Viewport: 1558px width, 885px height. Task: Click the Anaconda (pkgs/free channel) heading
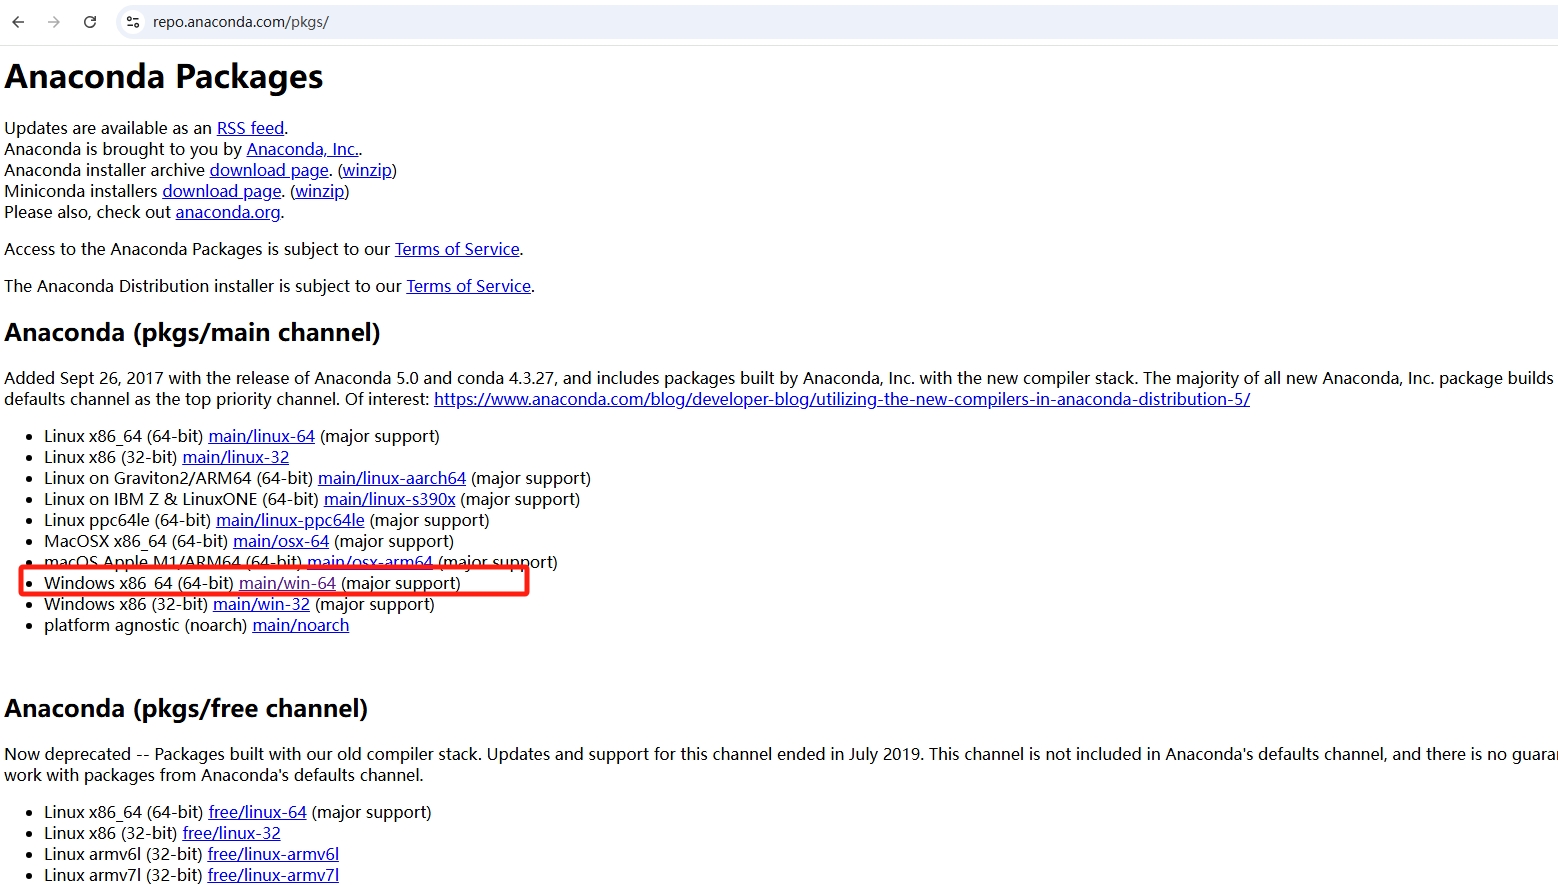186,709
